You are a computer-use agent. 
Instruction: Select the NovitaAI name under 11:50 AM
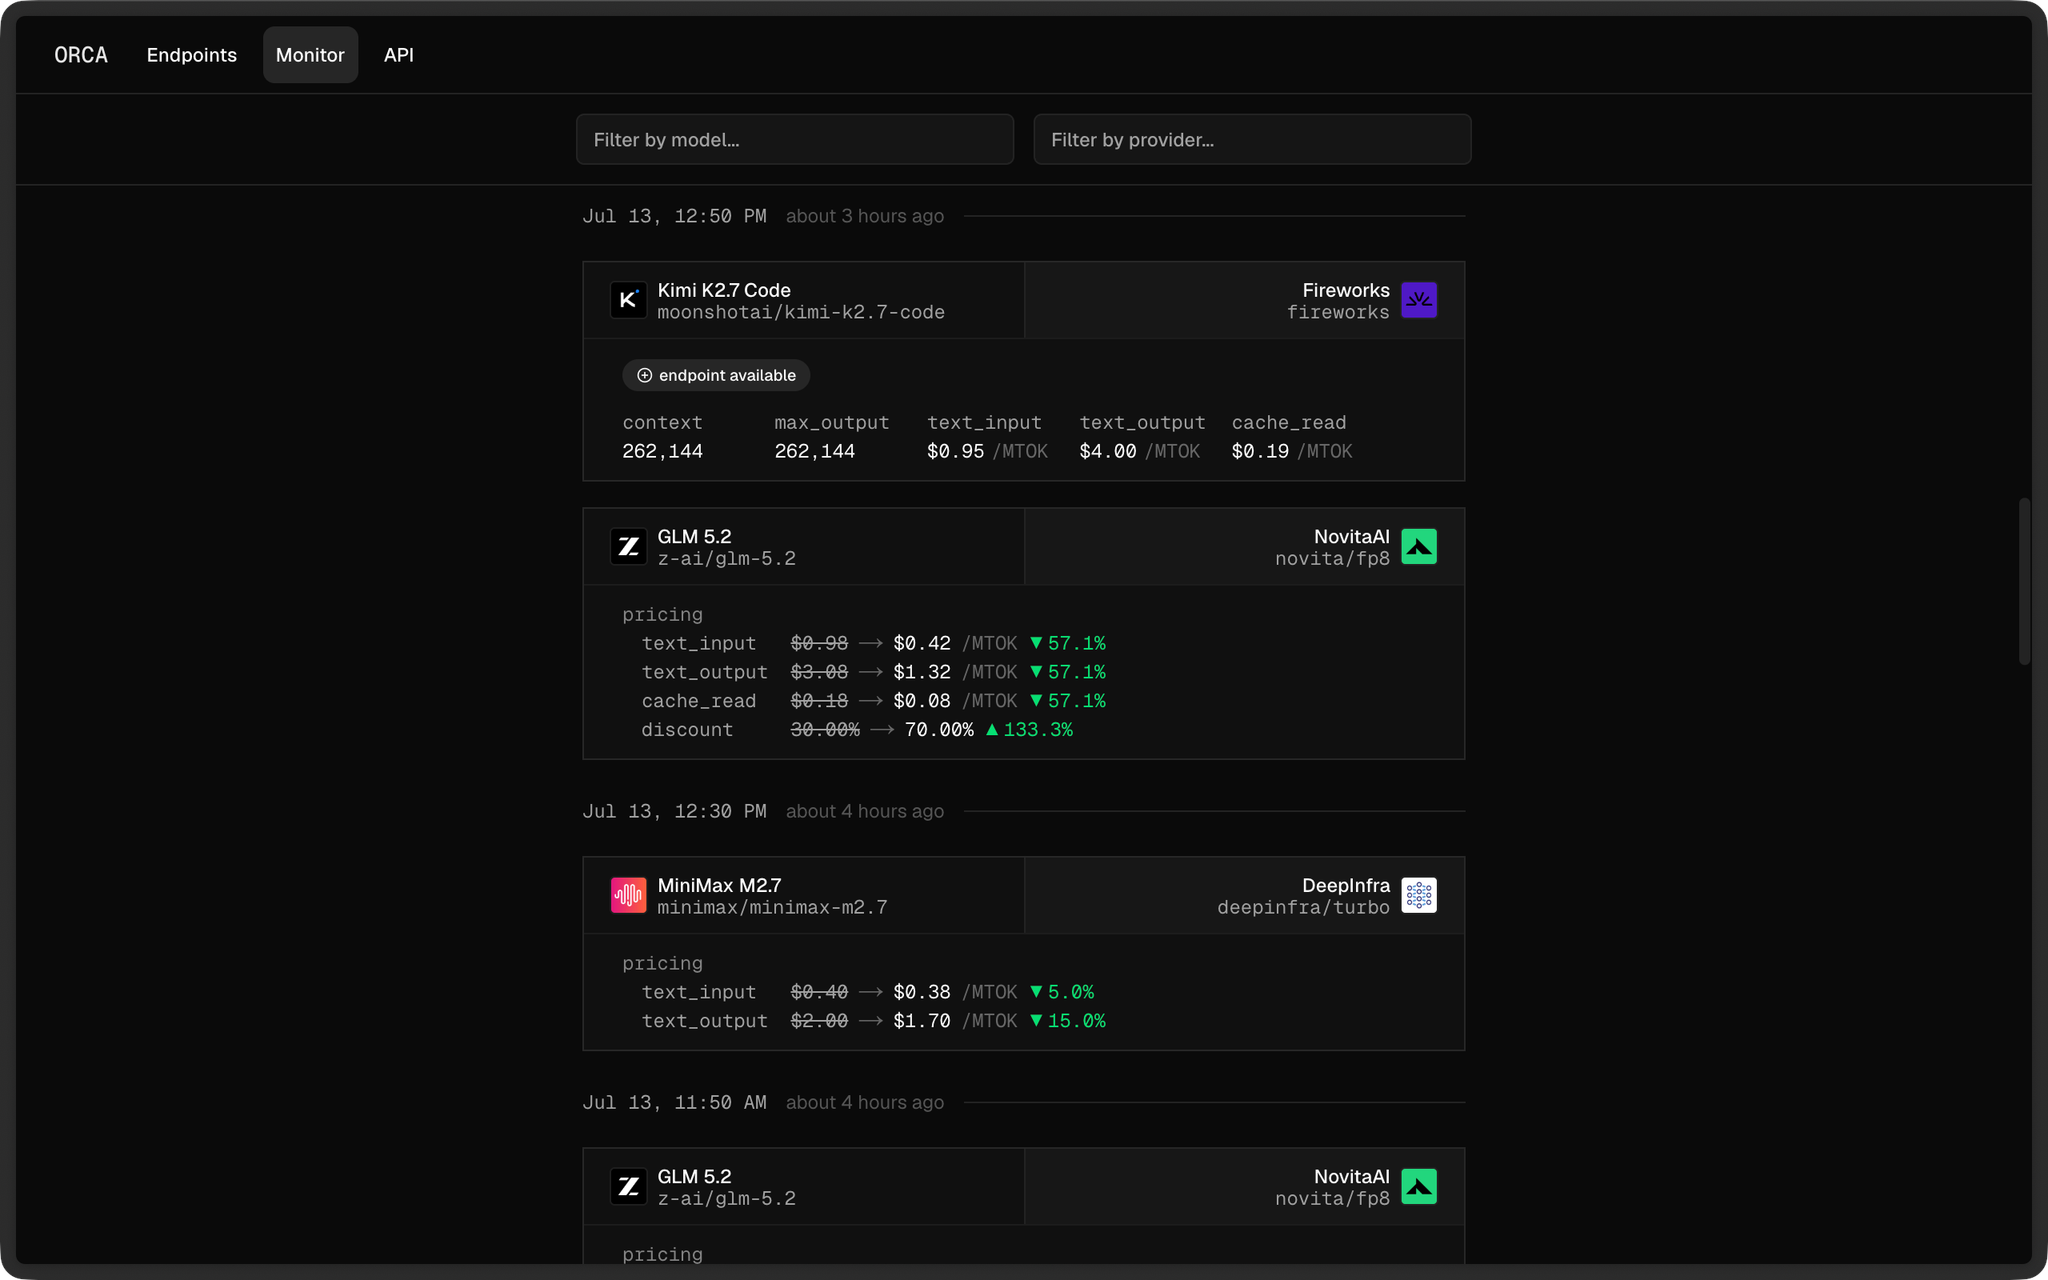pos(1352,1176)
